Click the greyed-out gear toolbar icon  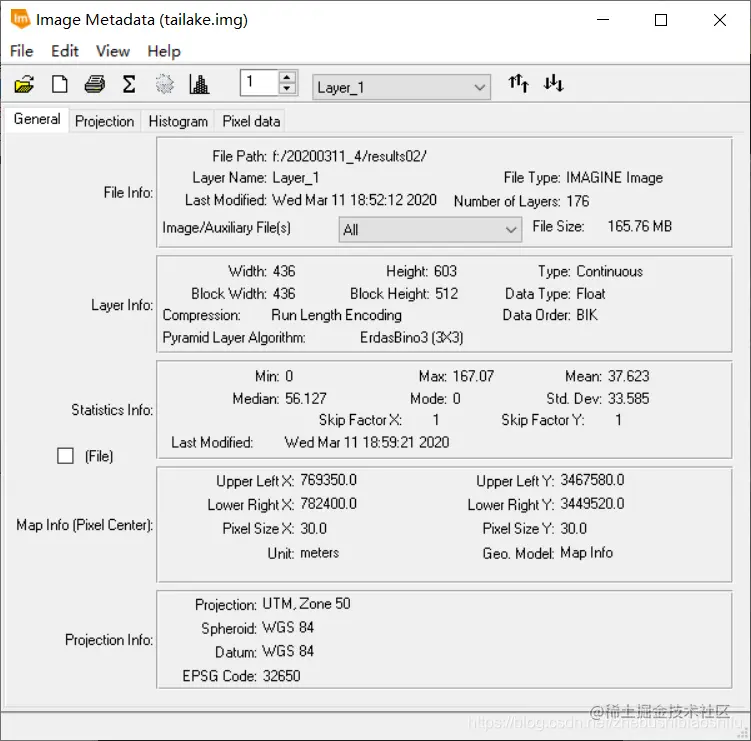point(164,84)
